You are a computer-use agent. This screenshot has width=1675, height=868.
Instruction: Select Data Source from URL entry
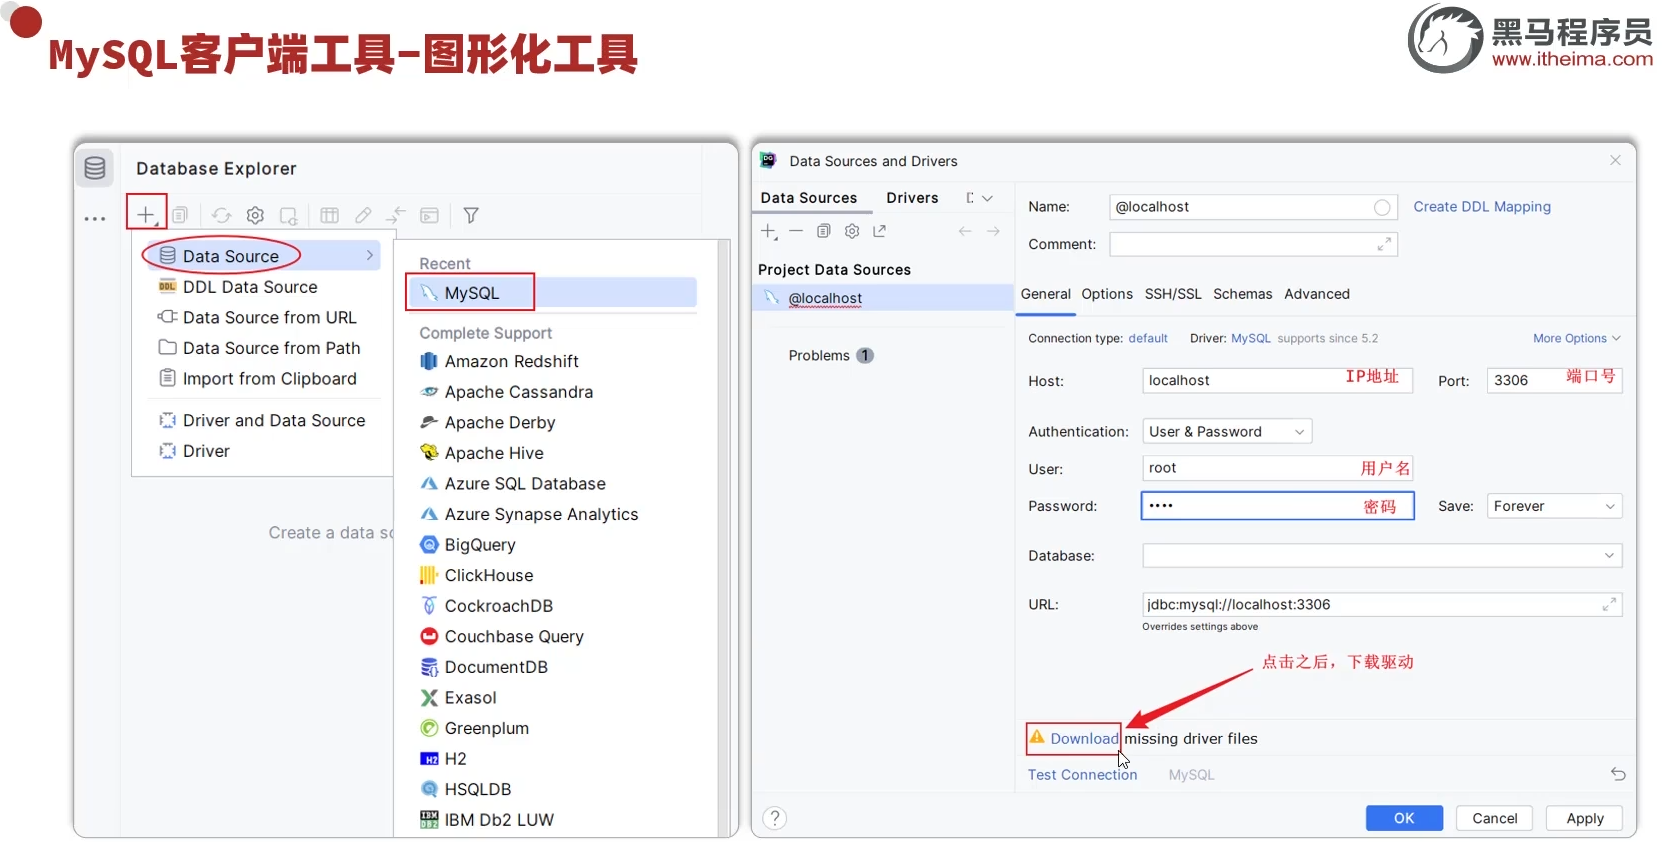click(x=258, y=317)
